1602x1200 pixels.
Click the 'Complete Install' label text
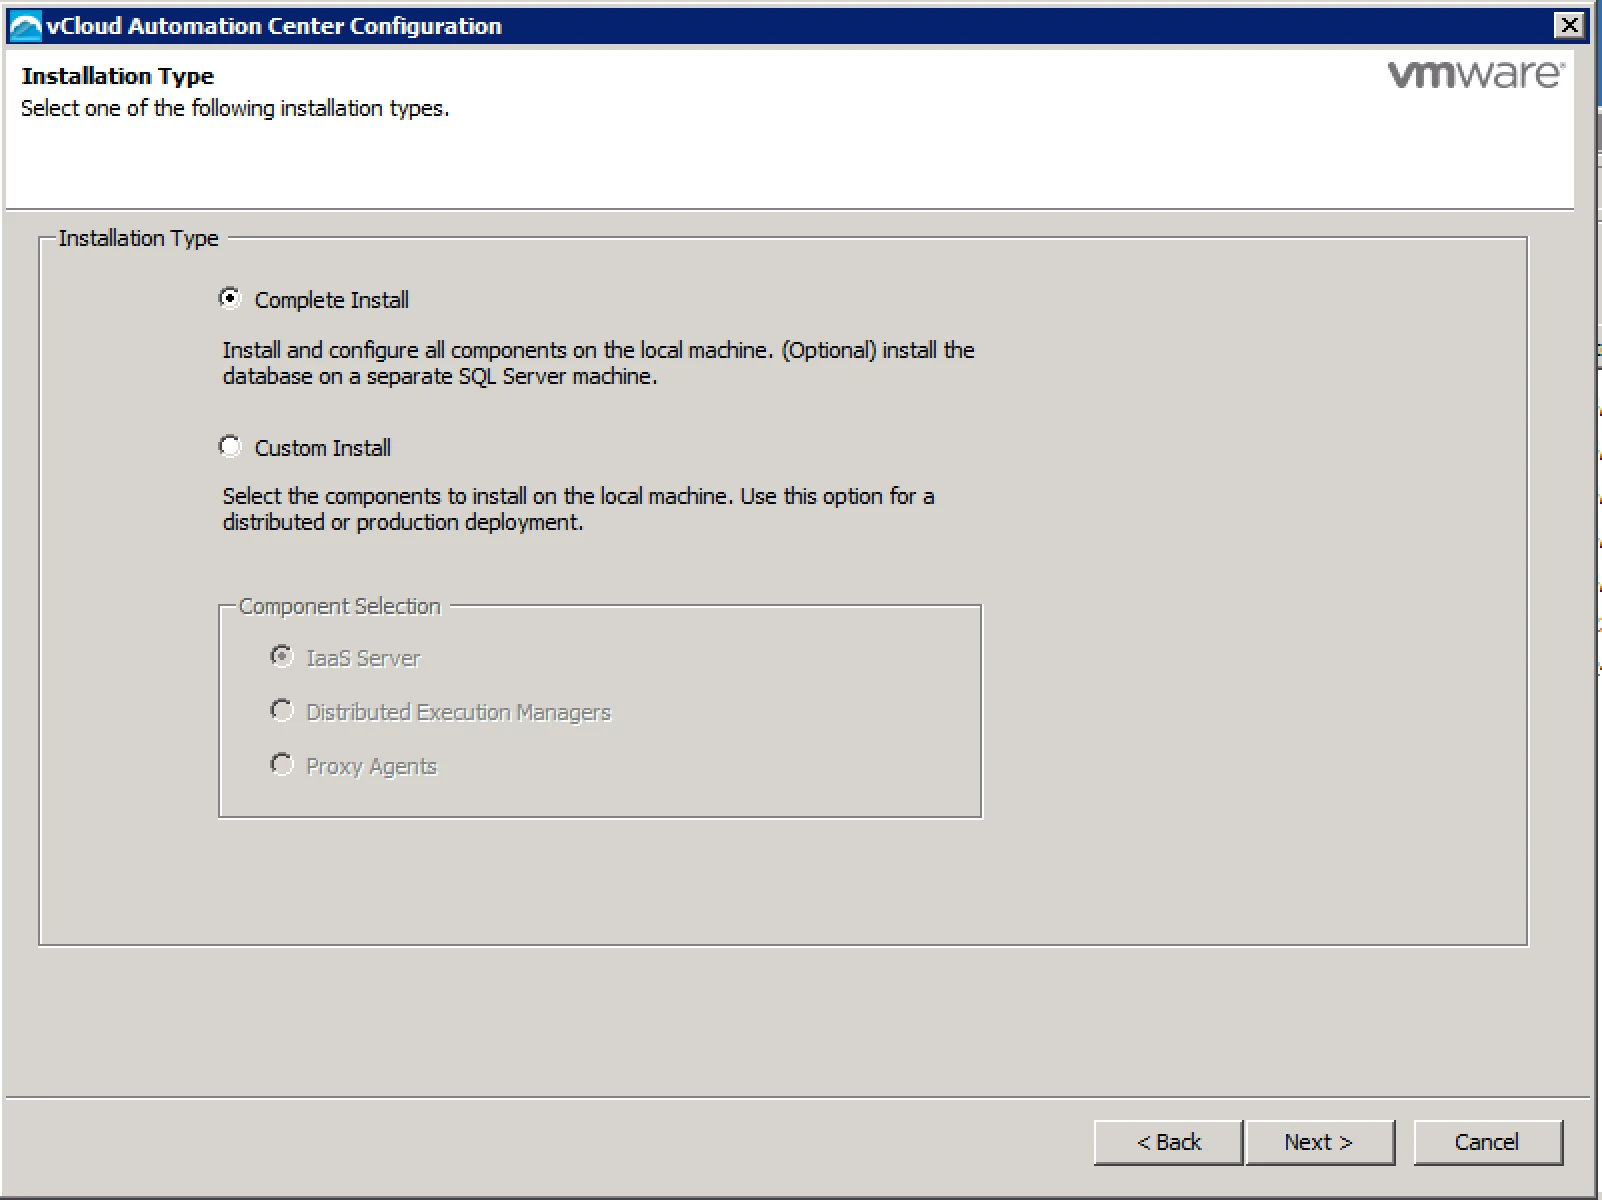[332, 300]
